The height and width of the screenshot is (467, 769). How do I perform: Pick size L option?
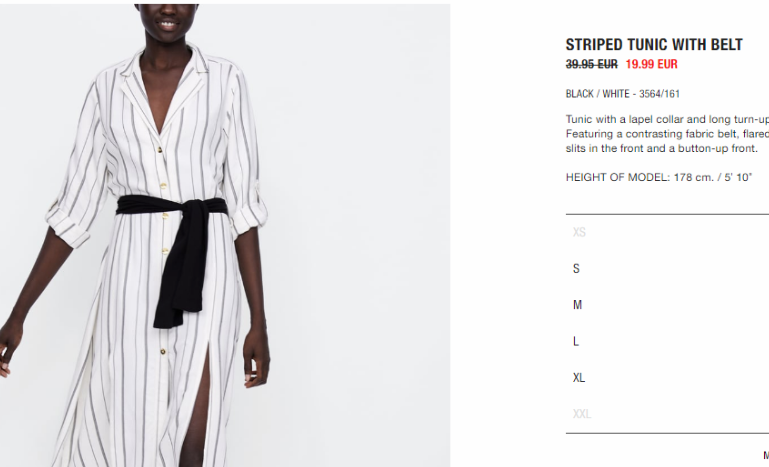coord(667,341)
